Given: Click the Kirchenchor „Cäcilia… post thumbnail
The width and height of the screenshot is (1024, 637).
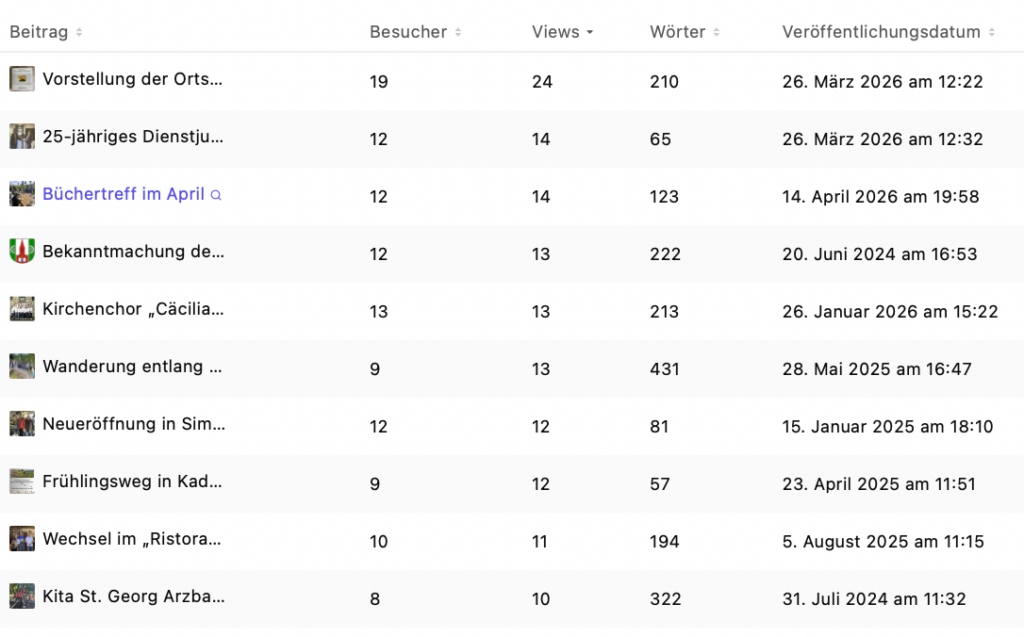Looking at the screenshot, I should point(22,310).
